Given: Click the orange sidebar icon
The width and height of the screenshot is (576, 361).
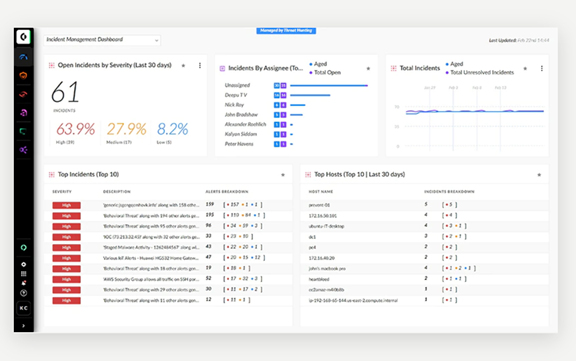Looking at the screenshot, I should [x=24, y=76].
